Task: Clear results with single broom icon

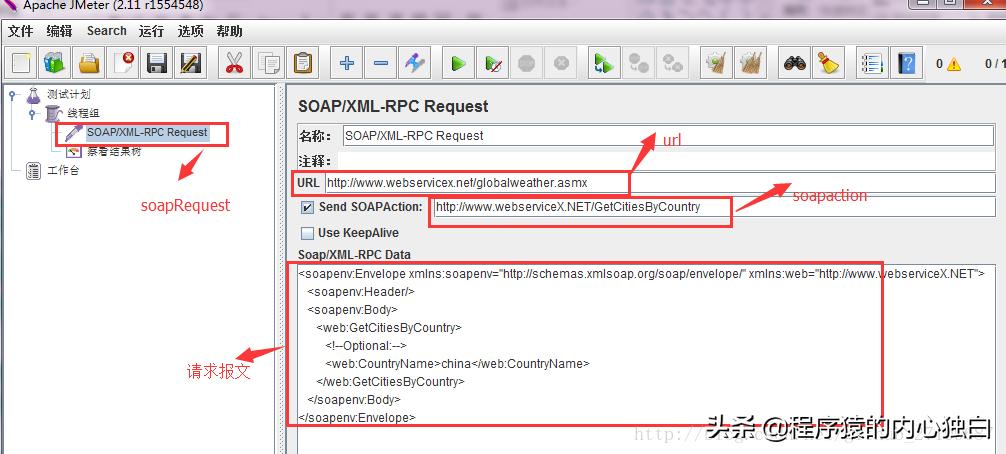Action: coord(715,63)
